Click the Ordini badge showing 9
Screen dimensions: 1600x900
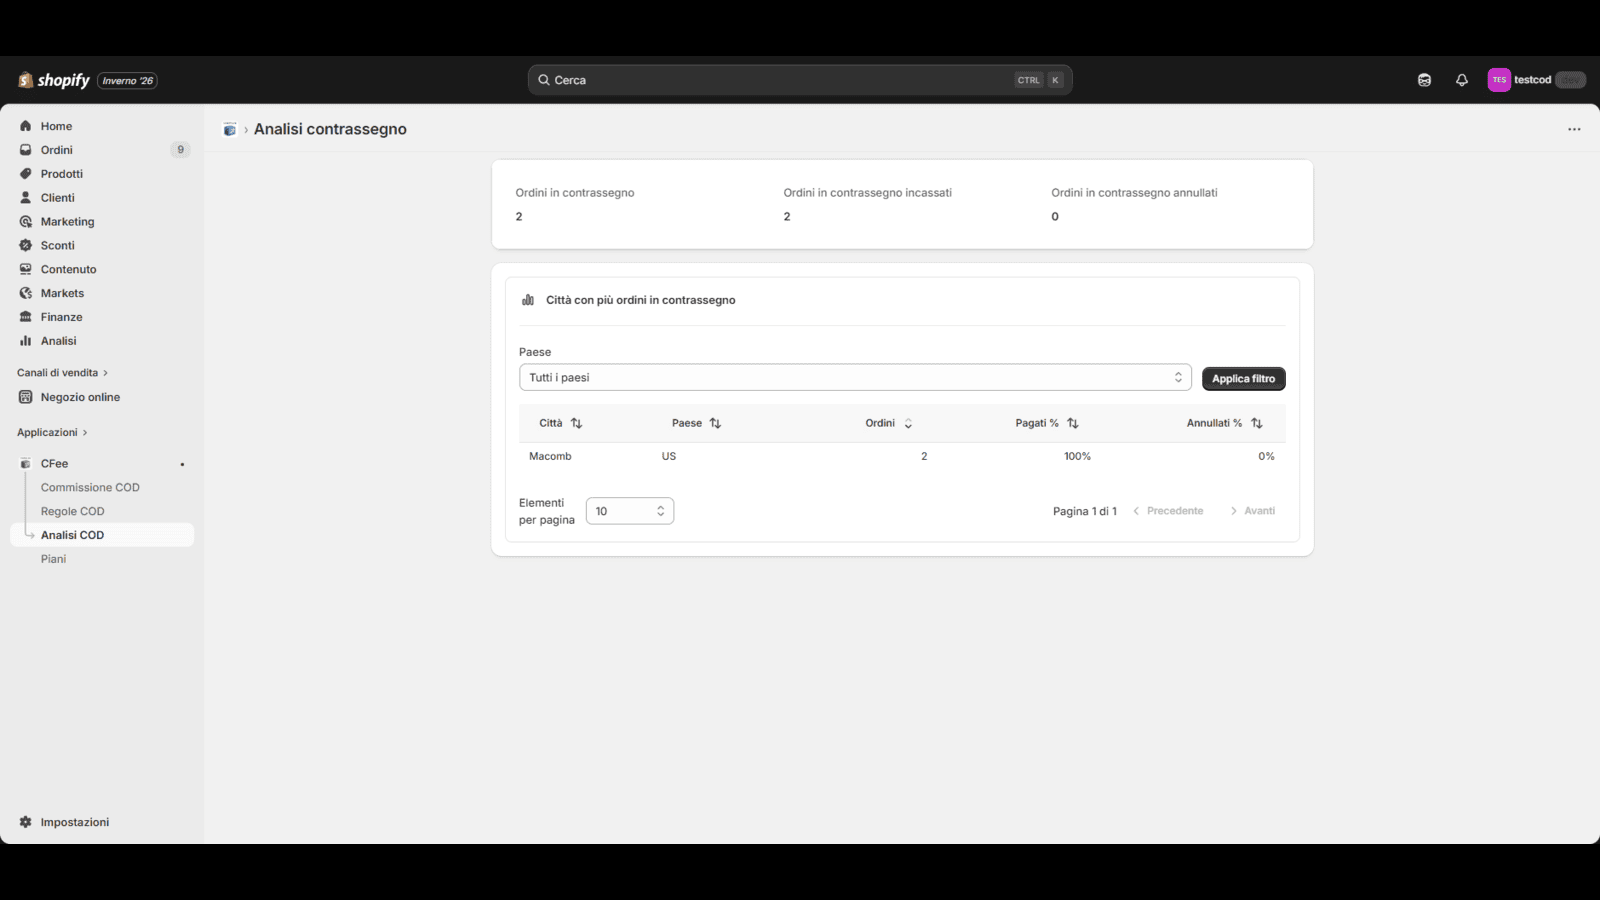tap(180, 150)
